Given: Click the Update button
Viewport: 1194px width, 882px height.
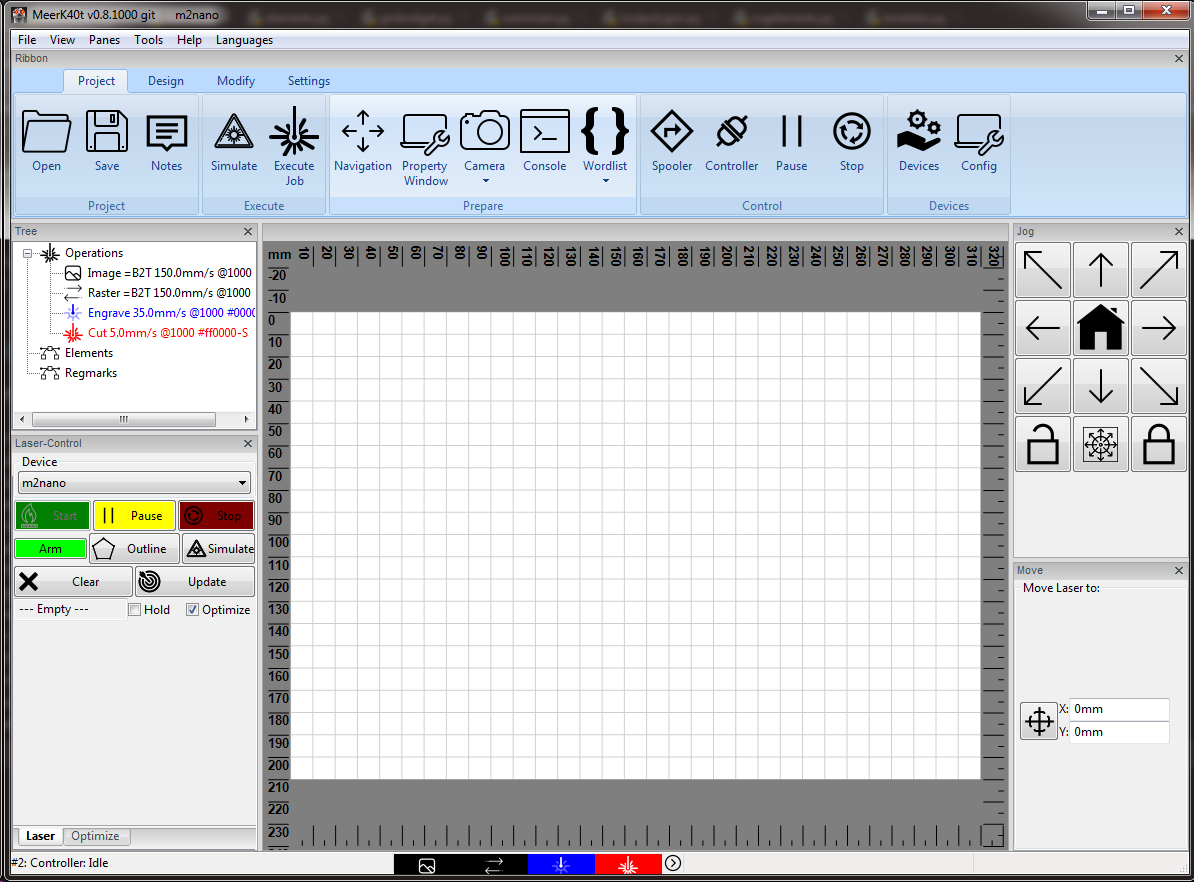Looking at the screenshot, I should click(x=195, y=582).
